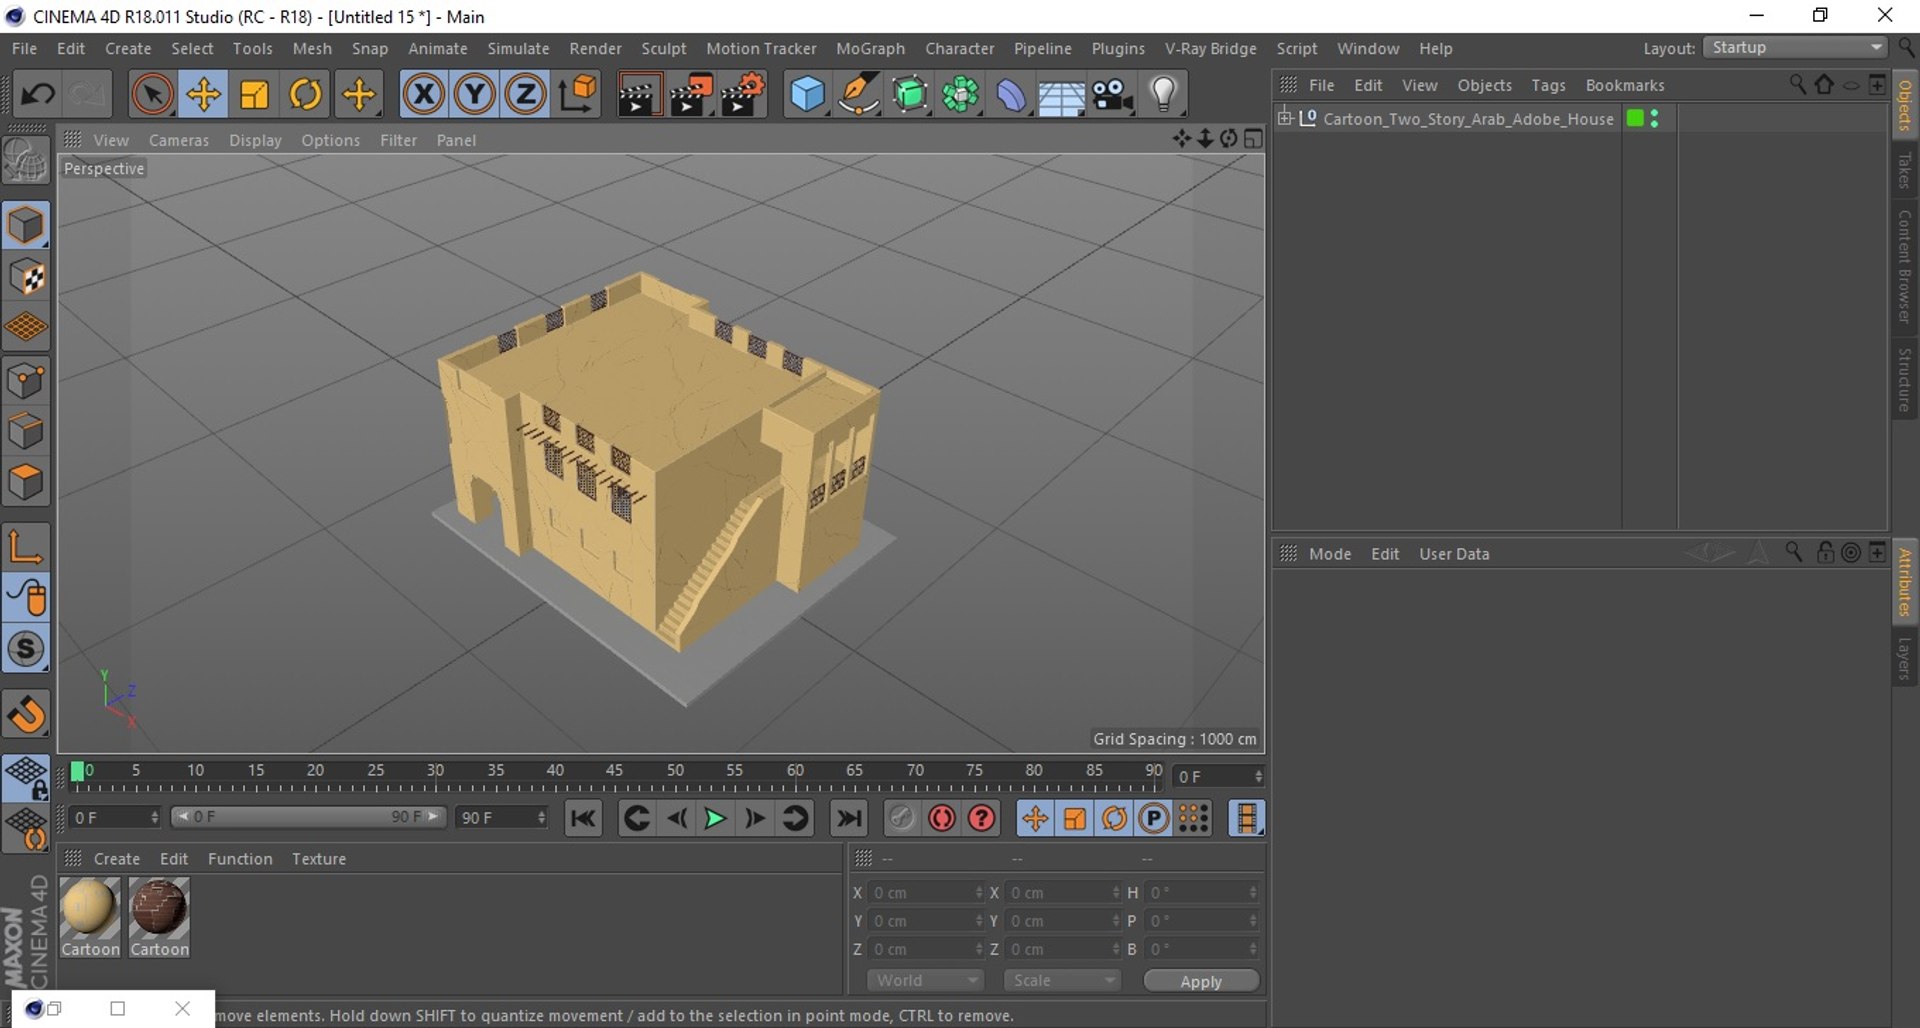Click the position X input field
Viewport: 1920px width, 1028px height.
tap(925, 892)
